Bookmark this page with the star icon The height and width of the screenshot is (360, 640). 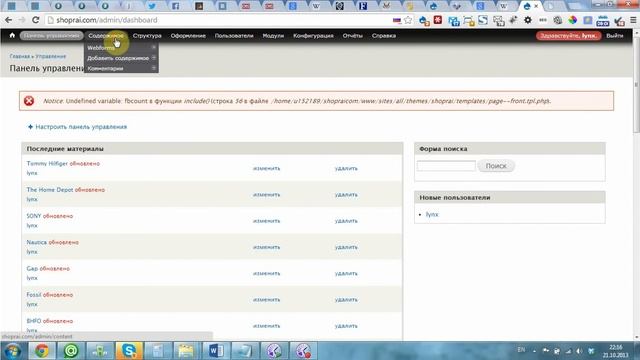(408, 20)
